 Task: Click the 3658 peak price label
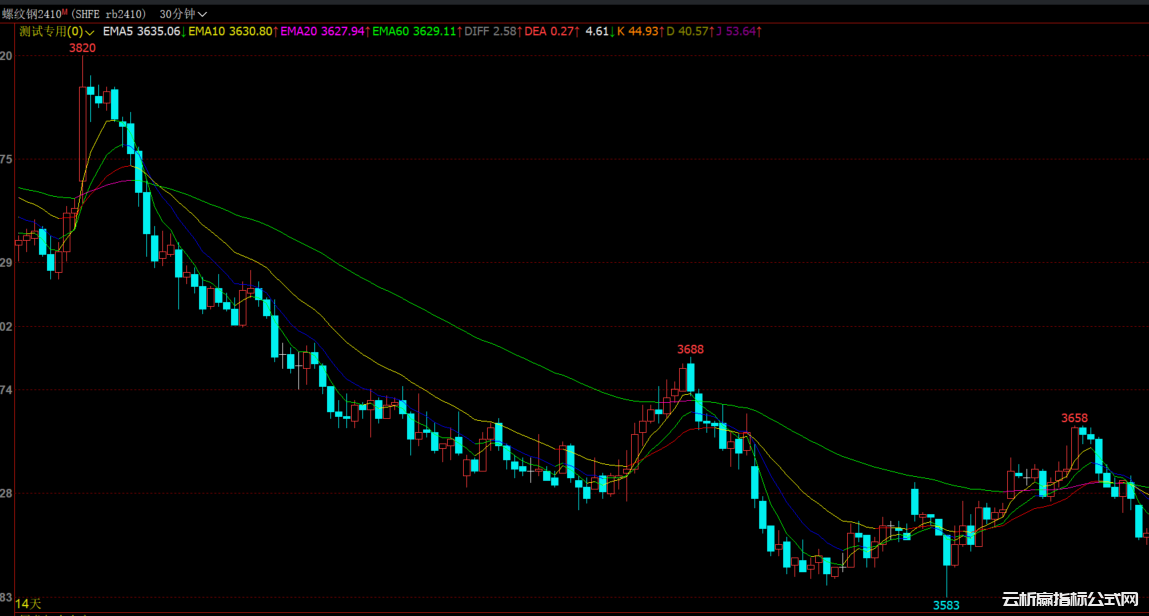(1074, 419)
